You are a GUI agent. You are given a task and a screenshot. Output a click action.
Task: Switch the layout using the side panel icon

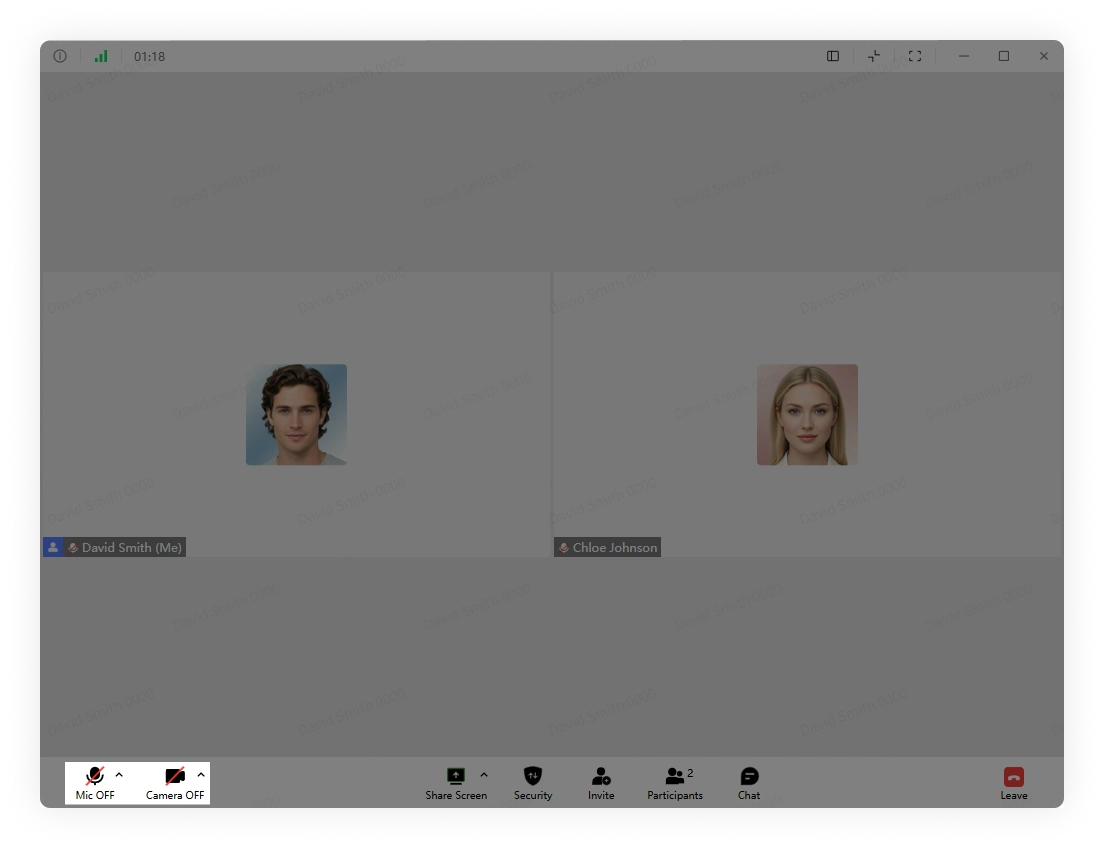833,56
